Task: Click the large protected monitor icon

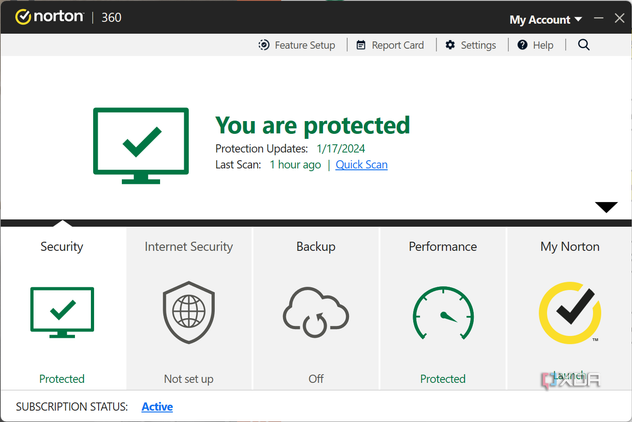Action: [141, 146]
